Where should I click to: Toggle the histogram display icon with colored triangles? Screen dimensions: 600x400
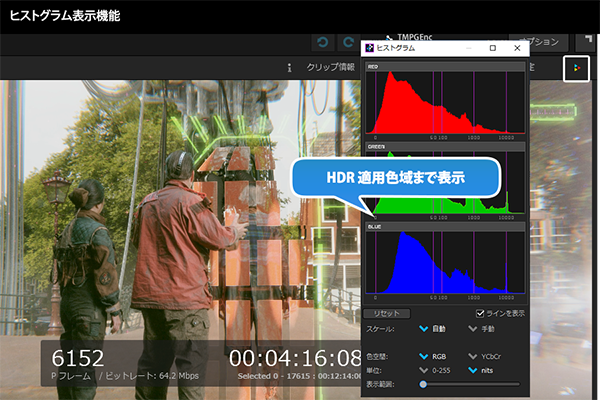(576, 68)
